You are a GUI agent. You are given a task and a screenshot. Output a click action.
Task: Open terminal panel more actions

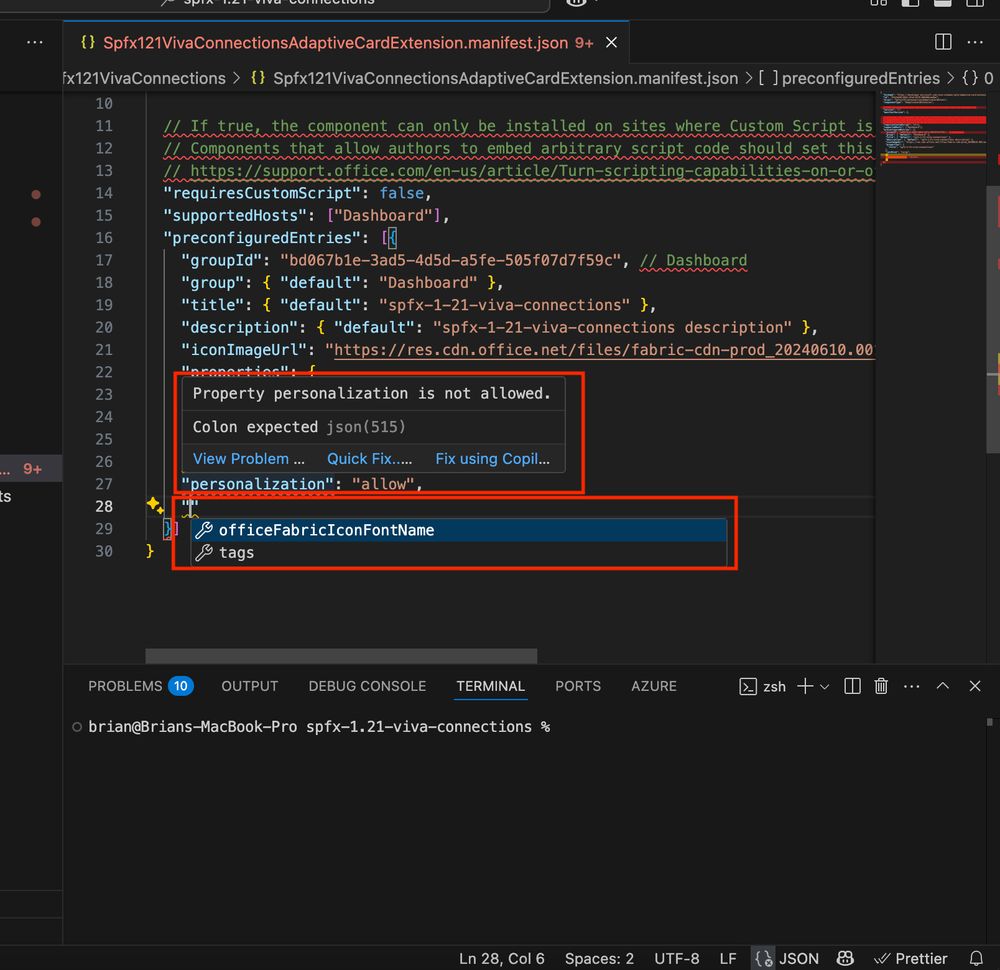[x=911, y=686]
